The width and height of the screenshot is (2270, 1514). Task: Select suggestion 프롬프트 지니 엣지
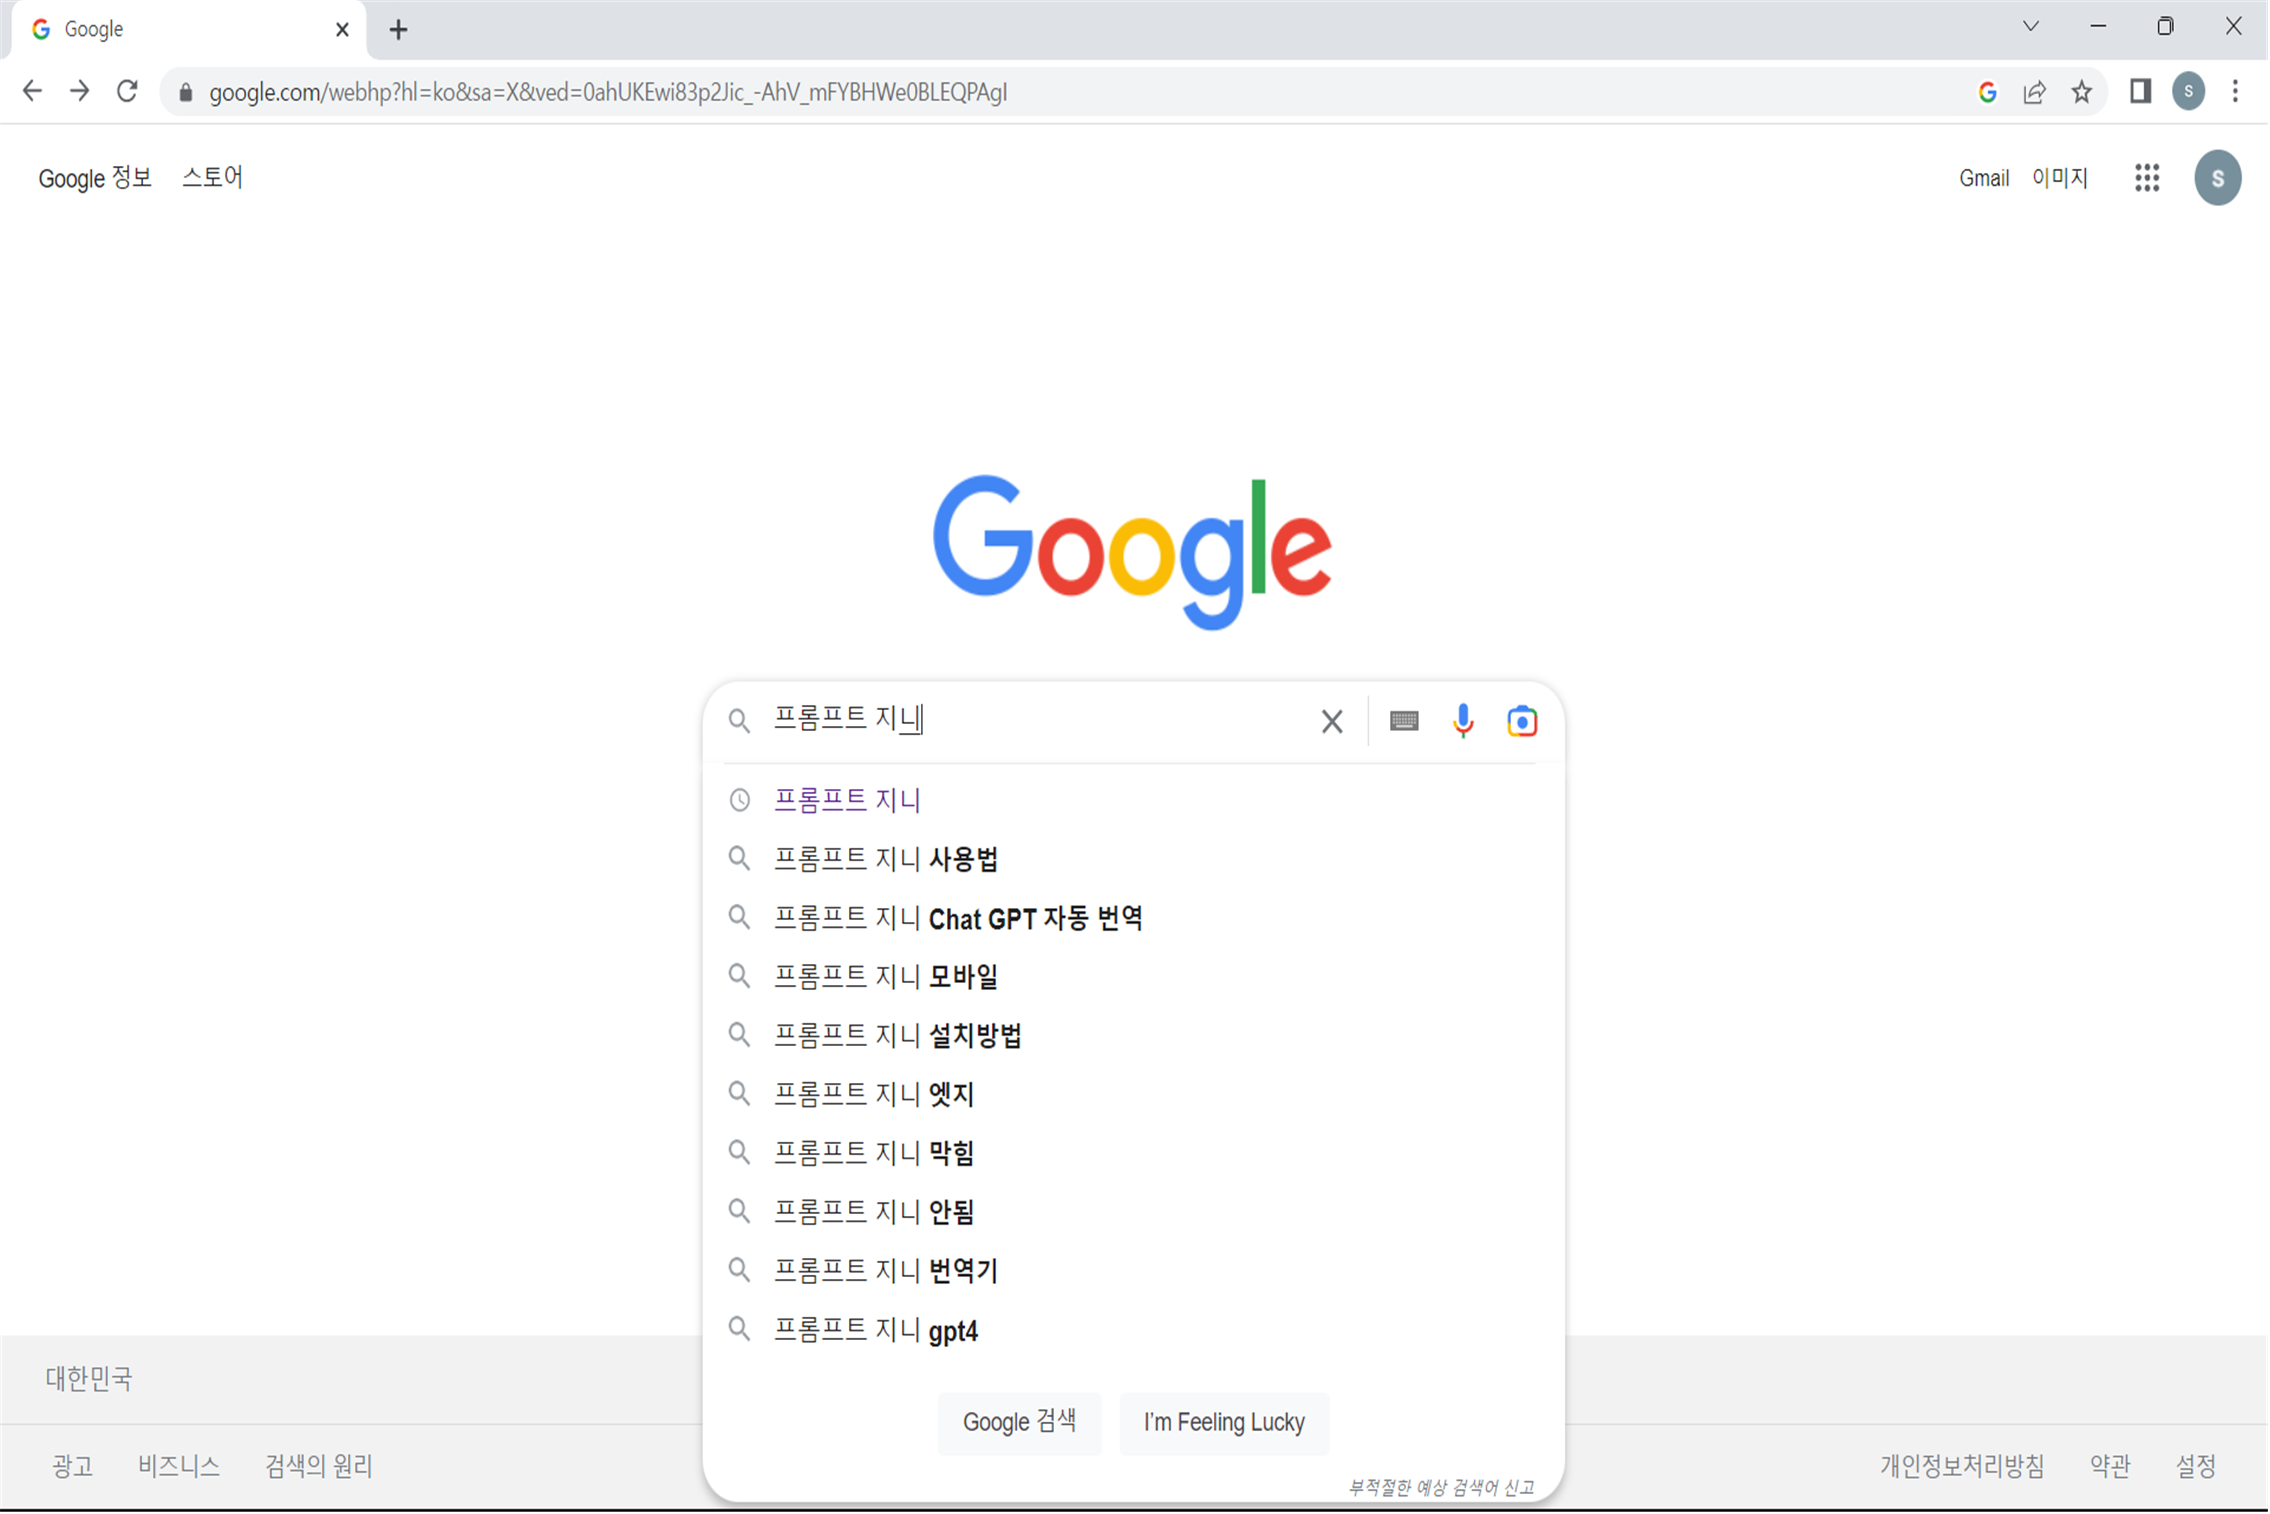(x=1132, y=1095)
